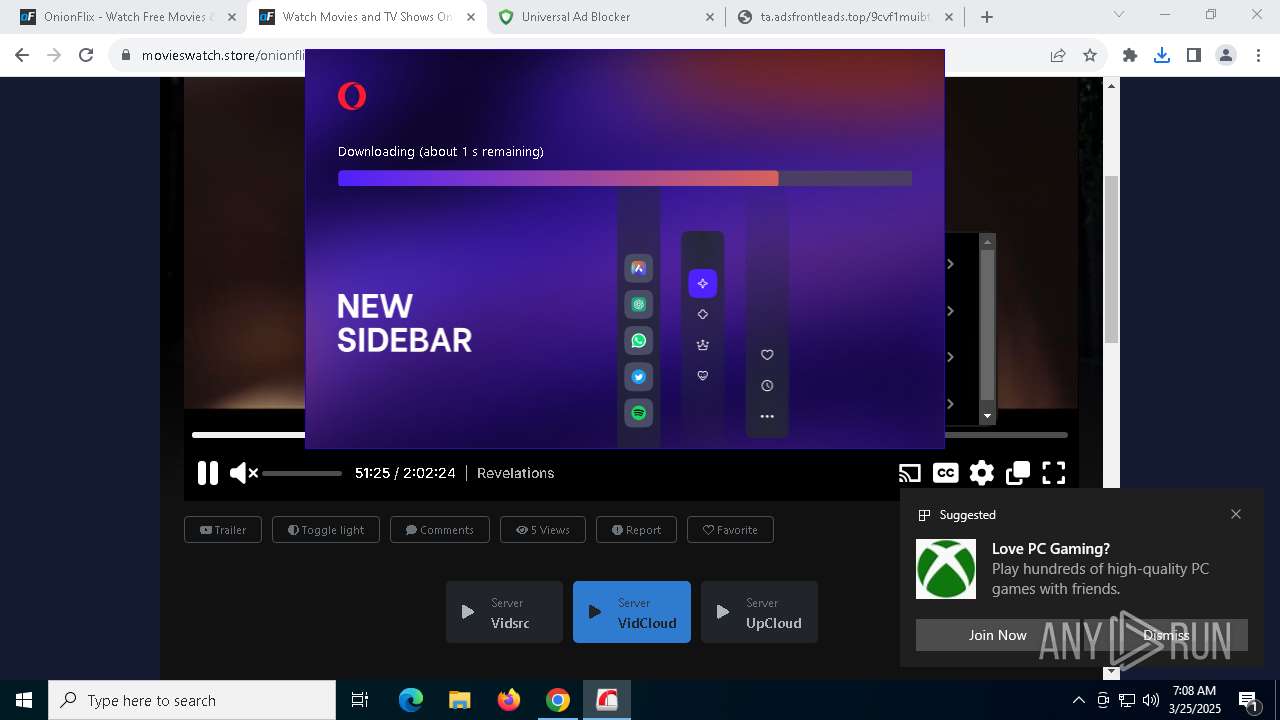
Task: Select the Vidsrc server
Action: tap(504, 612)
